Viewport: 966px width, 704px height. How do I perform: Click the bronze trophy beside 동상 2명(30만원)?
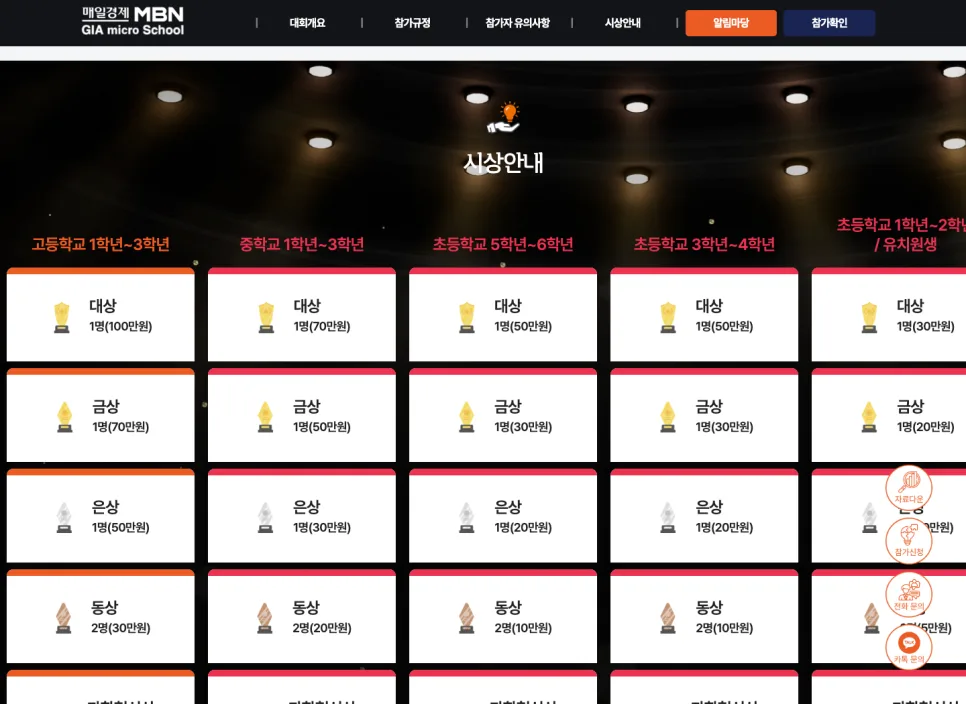63,618
